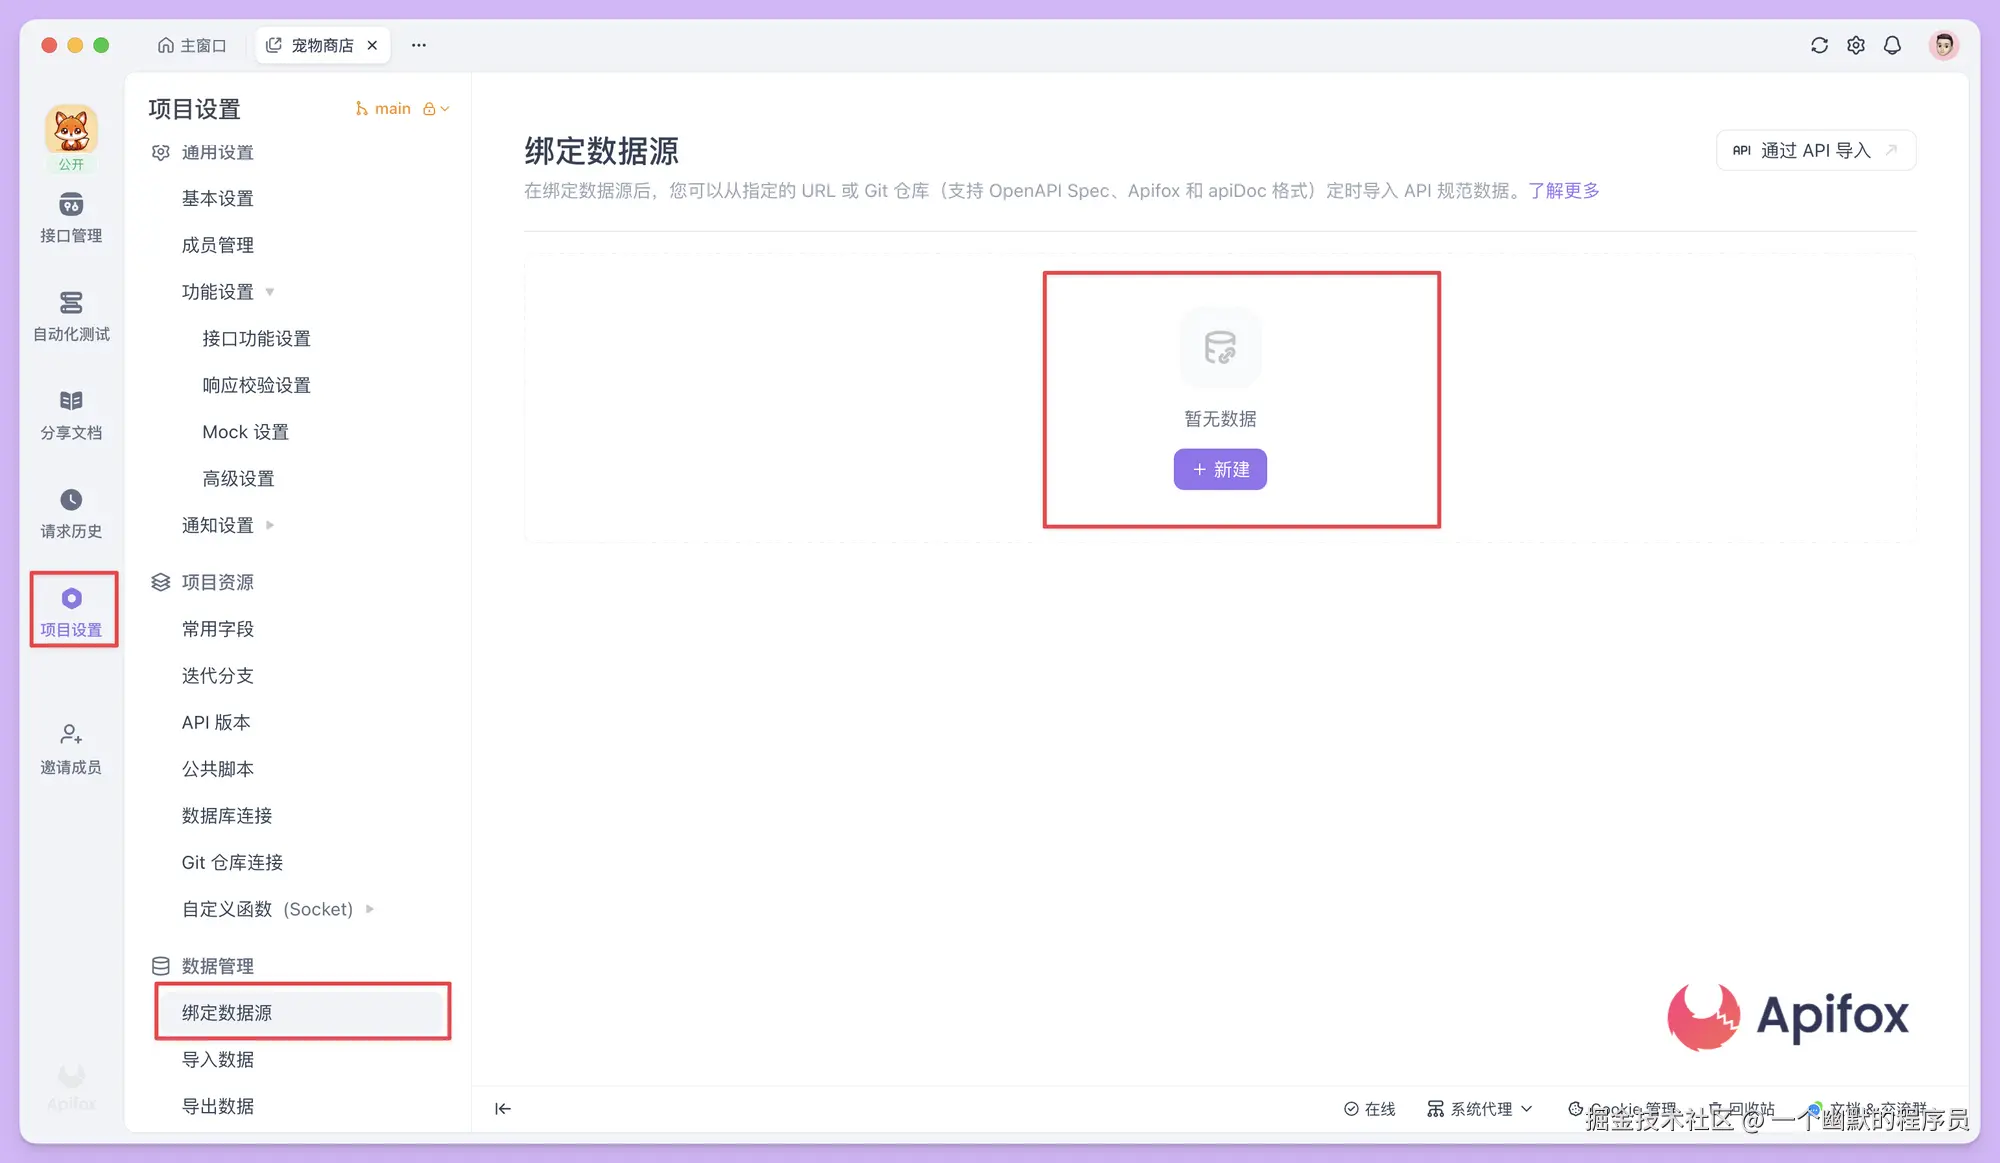
Task: Open 邀请成员 from the sidebar
Action: tap(70, 748)
